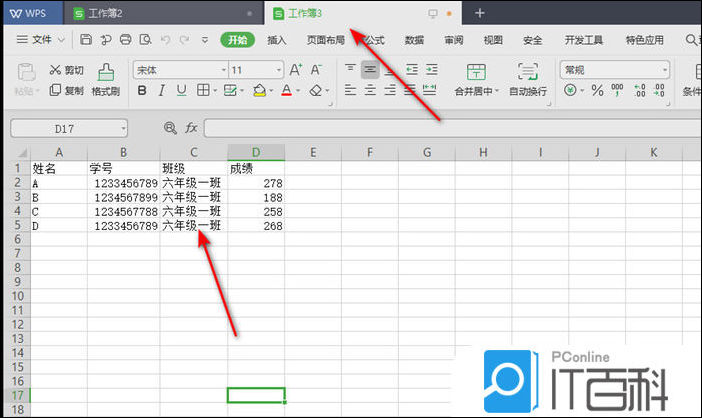Toggle Italic formatting
The height and width of the screenshot is (418, 702).
(161, 90)
